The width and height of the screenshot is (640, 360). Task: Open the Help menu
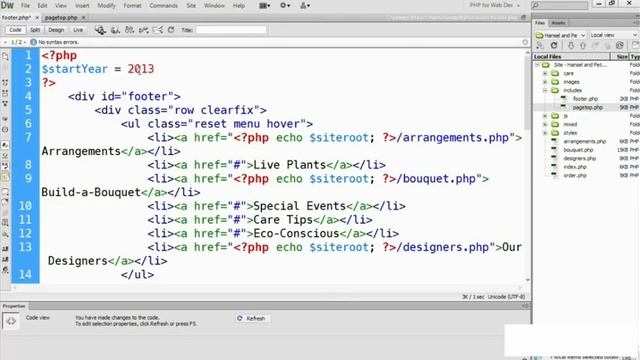[239, 6]
